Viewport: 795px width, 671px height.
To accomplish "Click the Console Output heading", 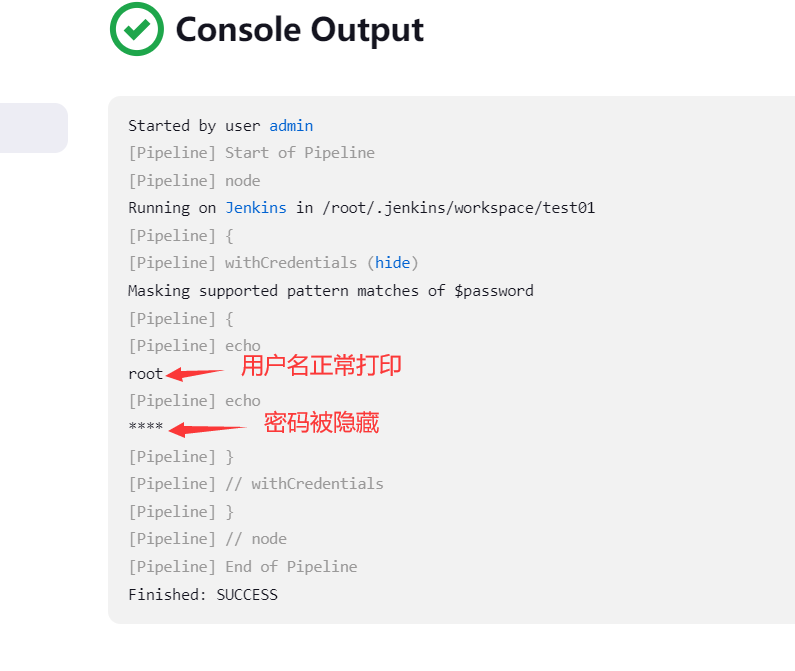I will pyautogui.click(x=299, y=30).
